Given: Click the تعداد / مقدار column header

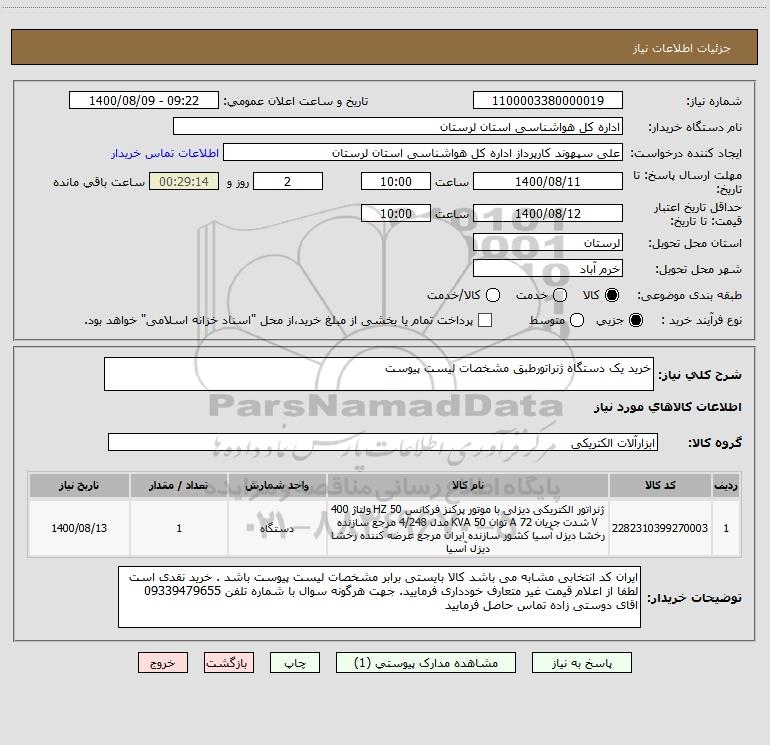Looking at the screenshot, I should click(x=179, y=485).
